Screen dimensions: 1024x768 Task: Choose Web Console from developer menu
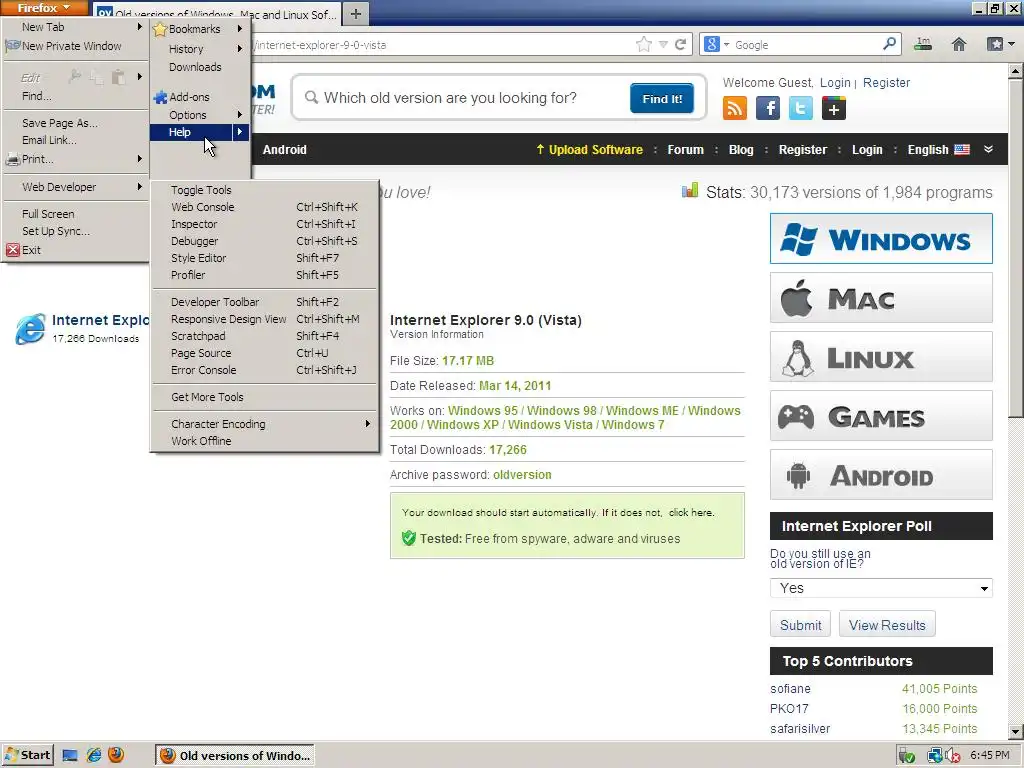coord(265,207)
